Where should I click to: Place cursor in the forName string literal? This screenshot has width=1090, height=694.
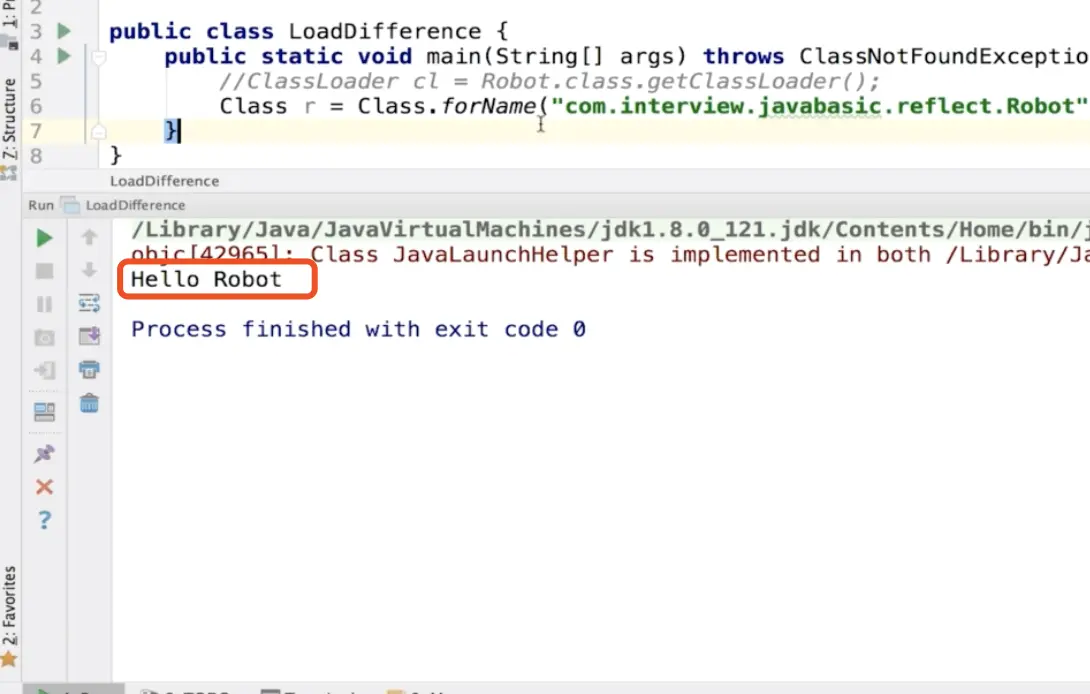coord(819,106)
